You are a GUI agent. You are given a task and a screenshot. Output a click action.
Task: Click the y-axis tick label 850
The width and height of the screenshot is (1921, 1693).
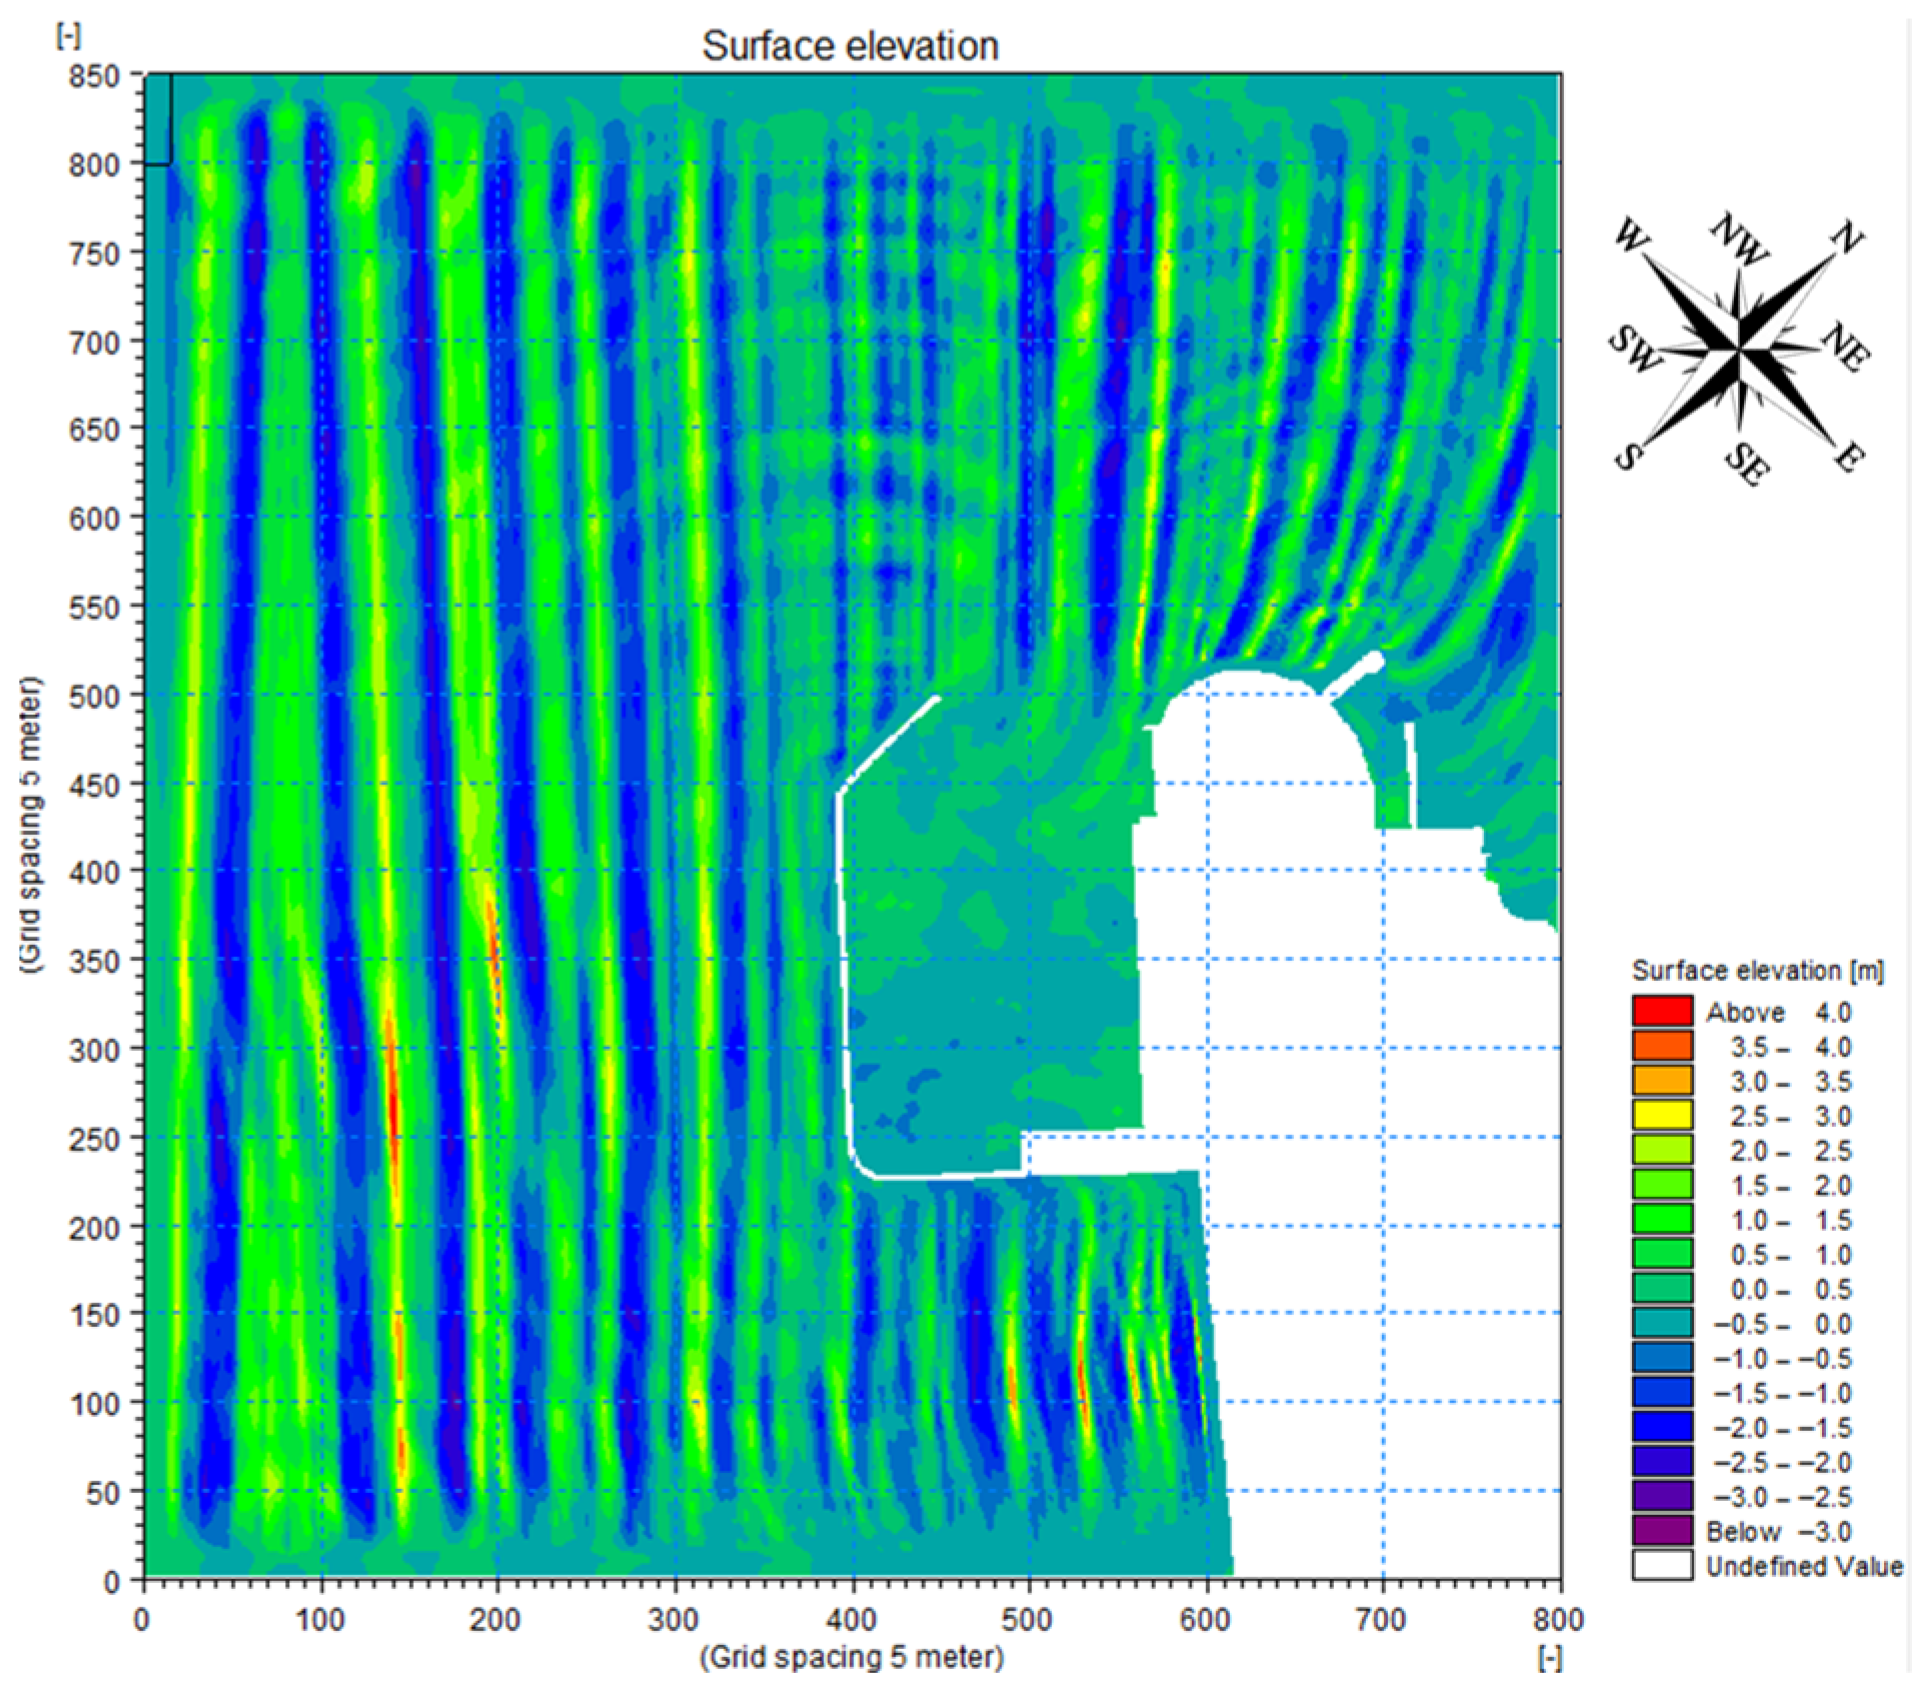[x=94, y=76]
